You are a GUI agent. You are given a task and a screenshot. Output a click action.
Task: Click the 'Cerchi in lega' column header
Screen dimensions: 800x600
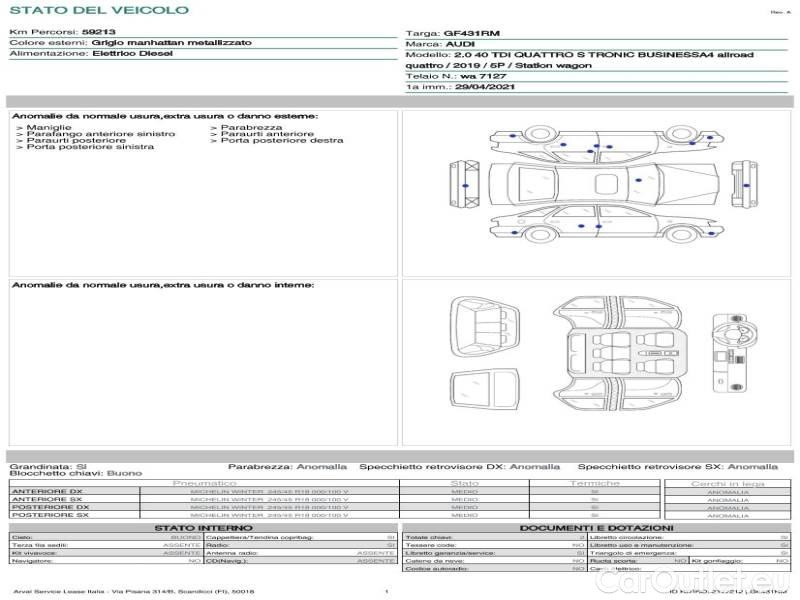728,483
